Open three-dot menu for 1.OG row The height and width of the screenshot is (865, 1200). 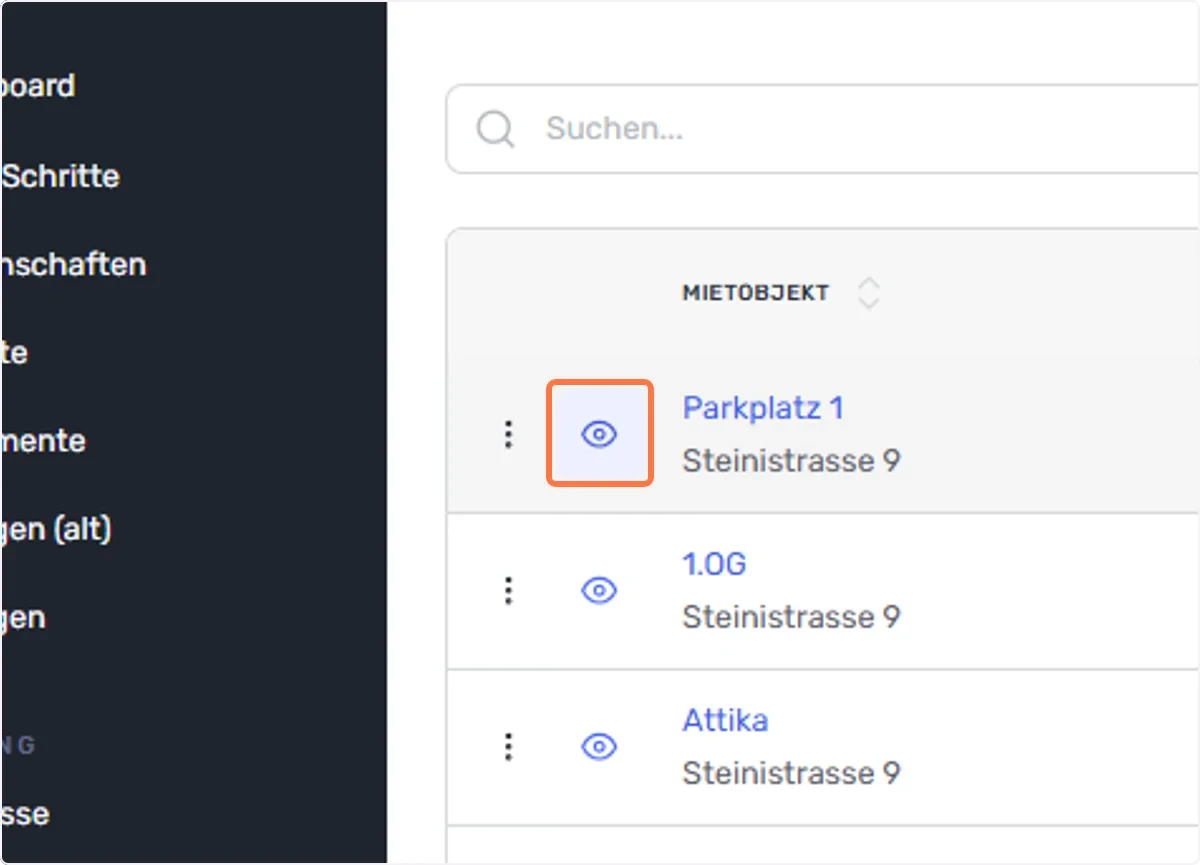508,591
